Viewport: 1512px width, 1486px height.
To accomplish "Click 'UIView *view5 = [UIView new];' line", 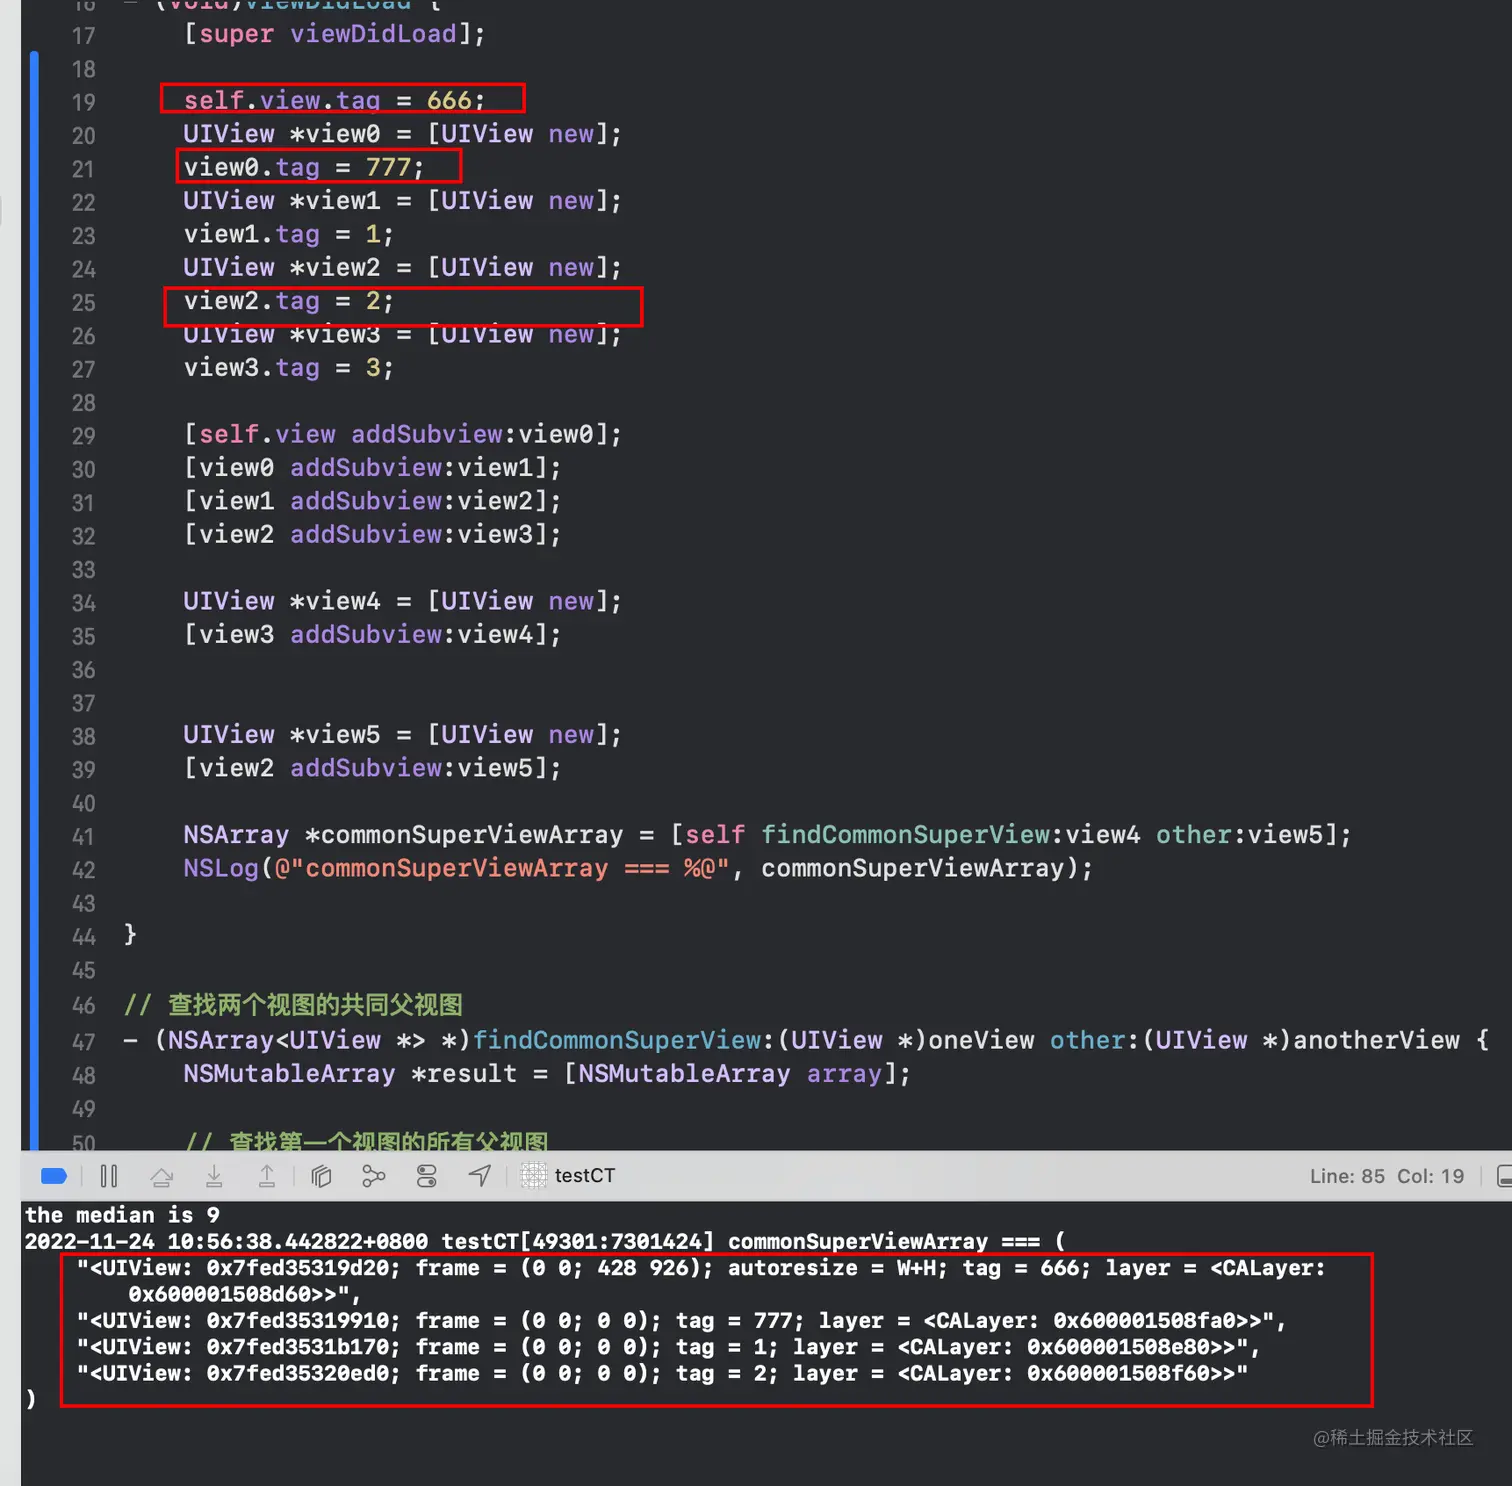I will [x=403, y=735].
